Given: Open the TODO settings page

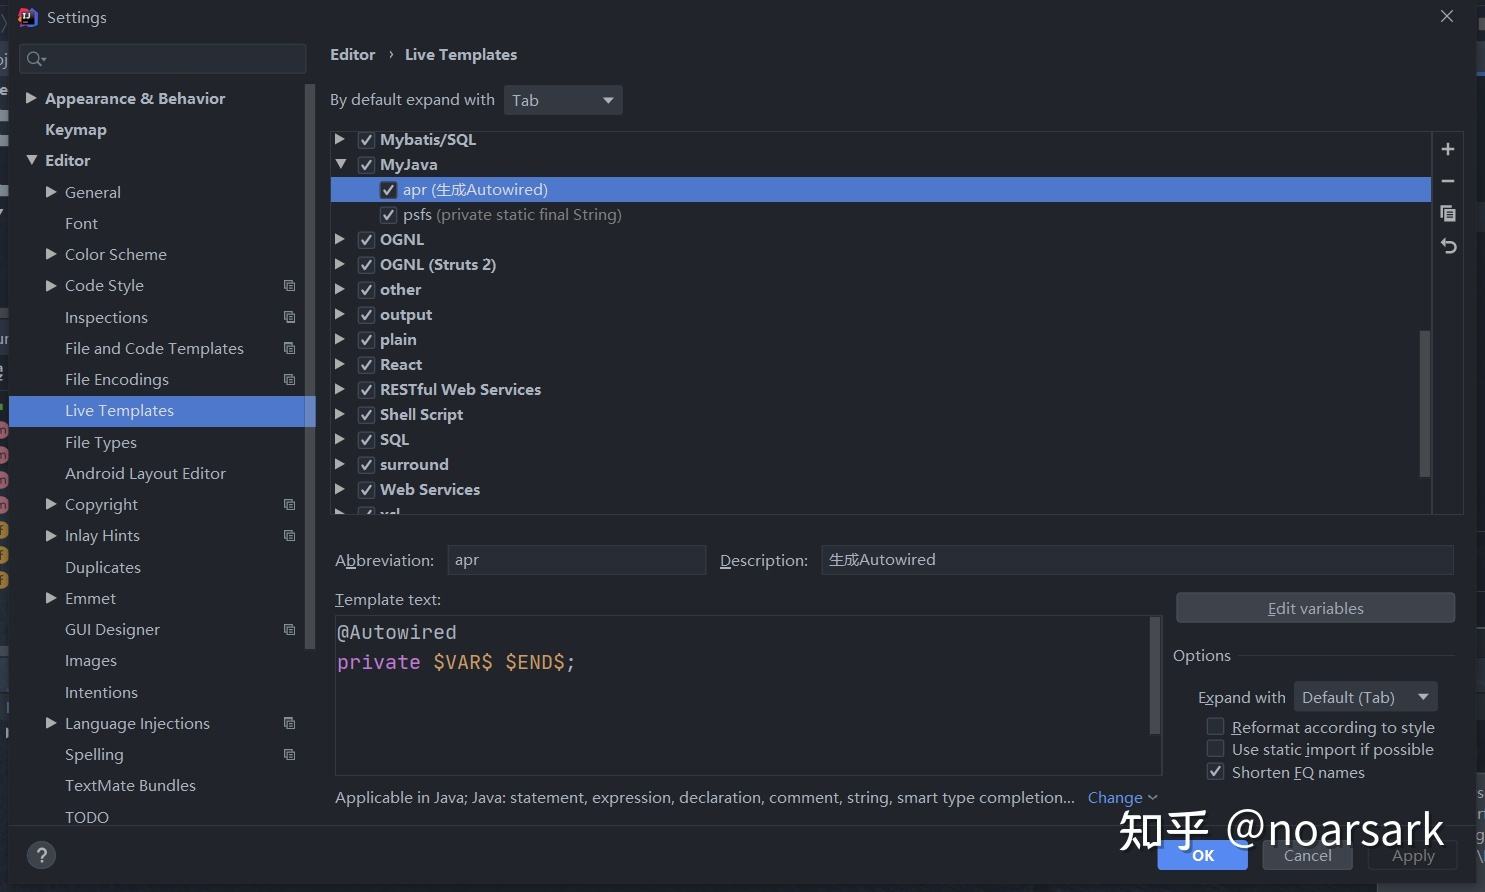Looking at the screenshot, I should 87,817.
